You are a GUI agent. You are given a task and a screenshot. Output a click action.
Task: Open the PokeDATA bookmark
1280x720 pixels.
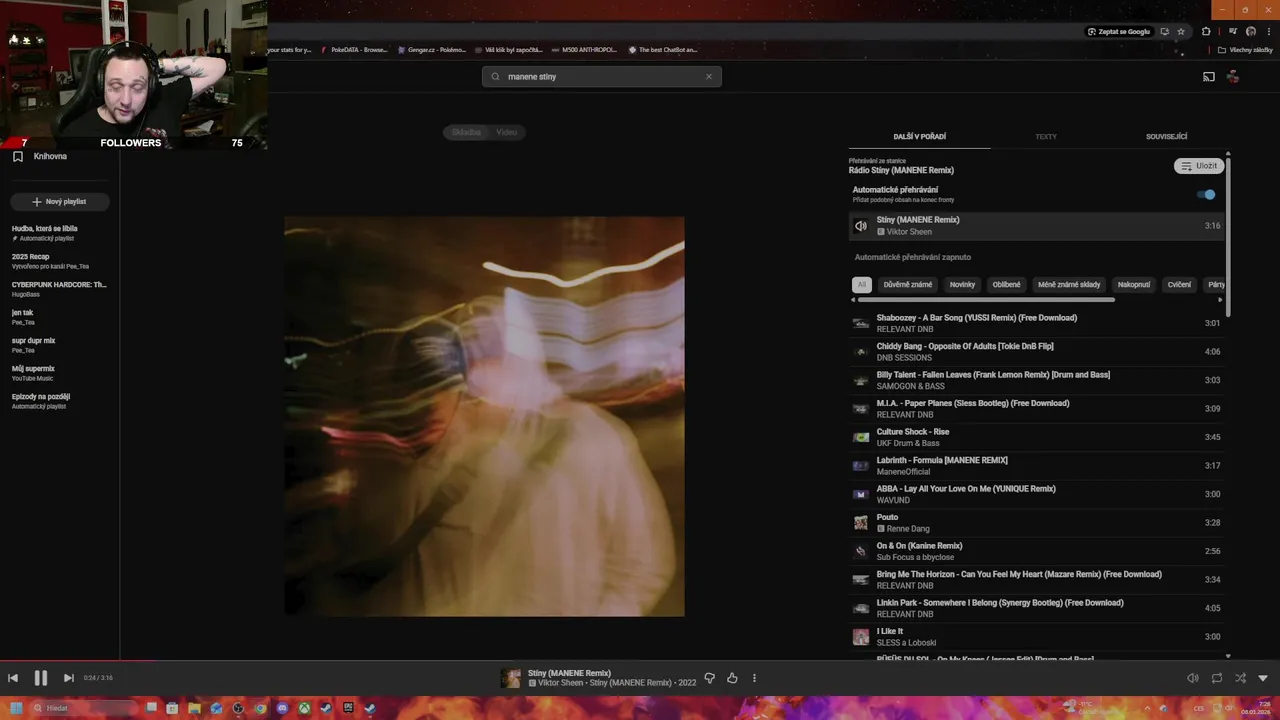coord(354,50)
